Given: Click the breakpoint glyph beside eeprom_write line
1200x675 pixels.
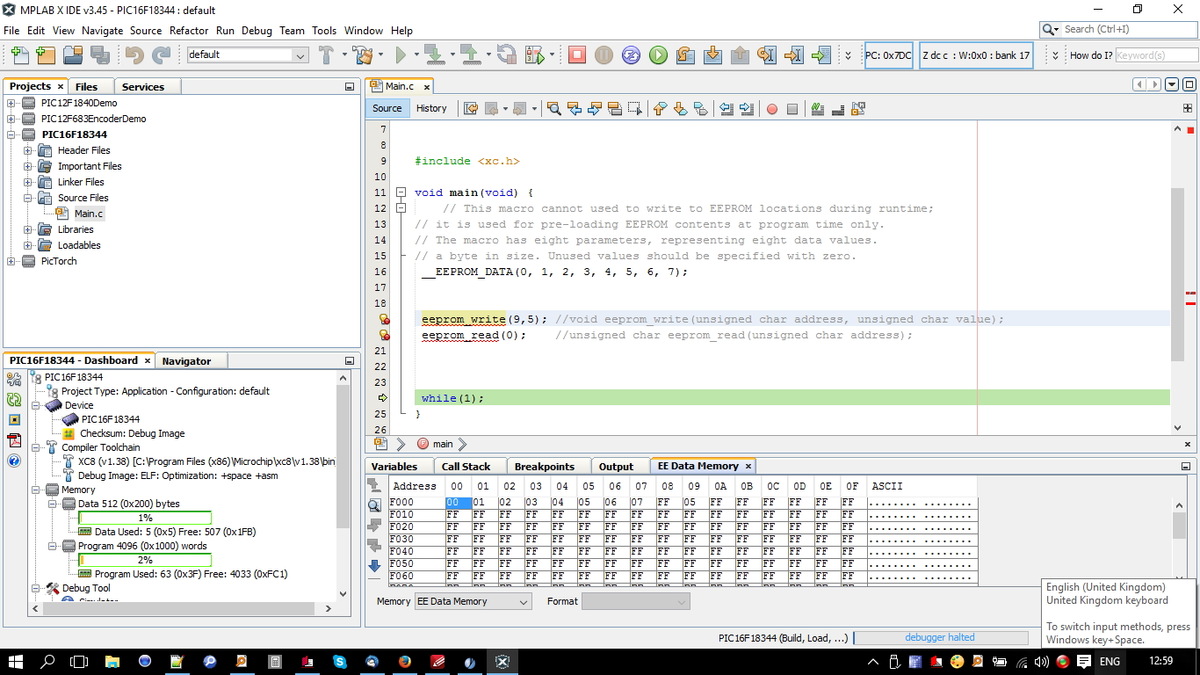Looking at the screenshot, I should 383,319.
